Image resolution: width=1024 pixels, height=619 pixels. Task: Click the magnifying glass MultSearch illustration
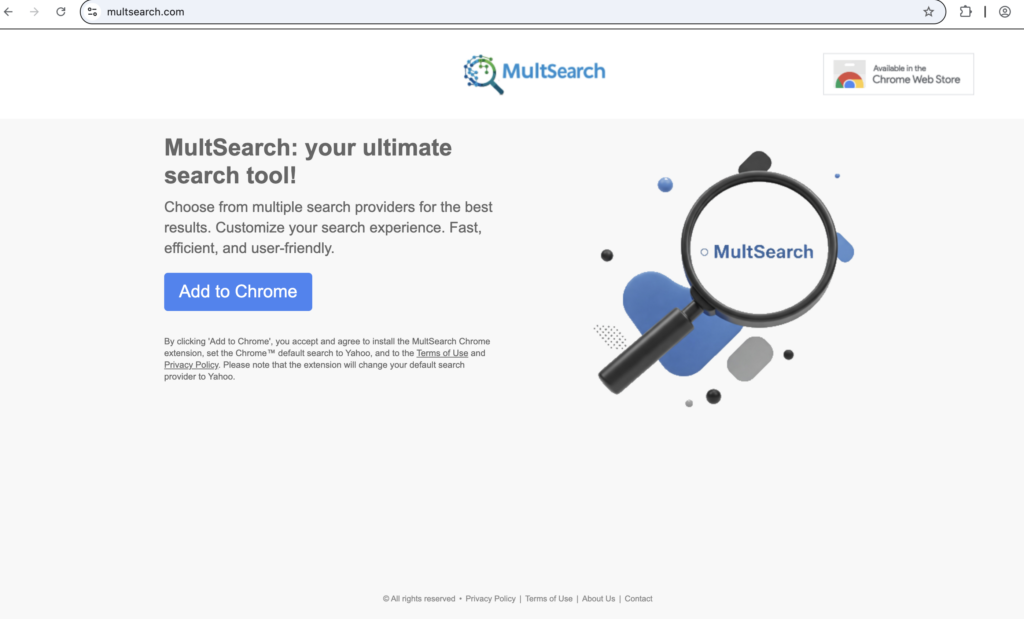pos(725,279)
